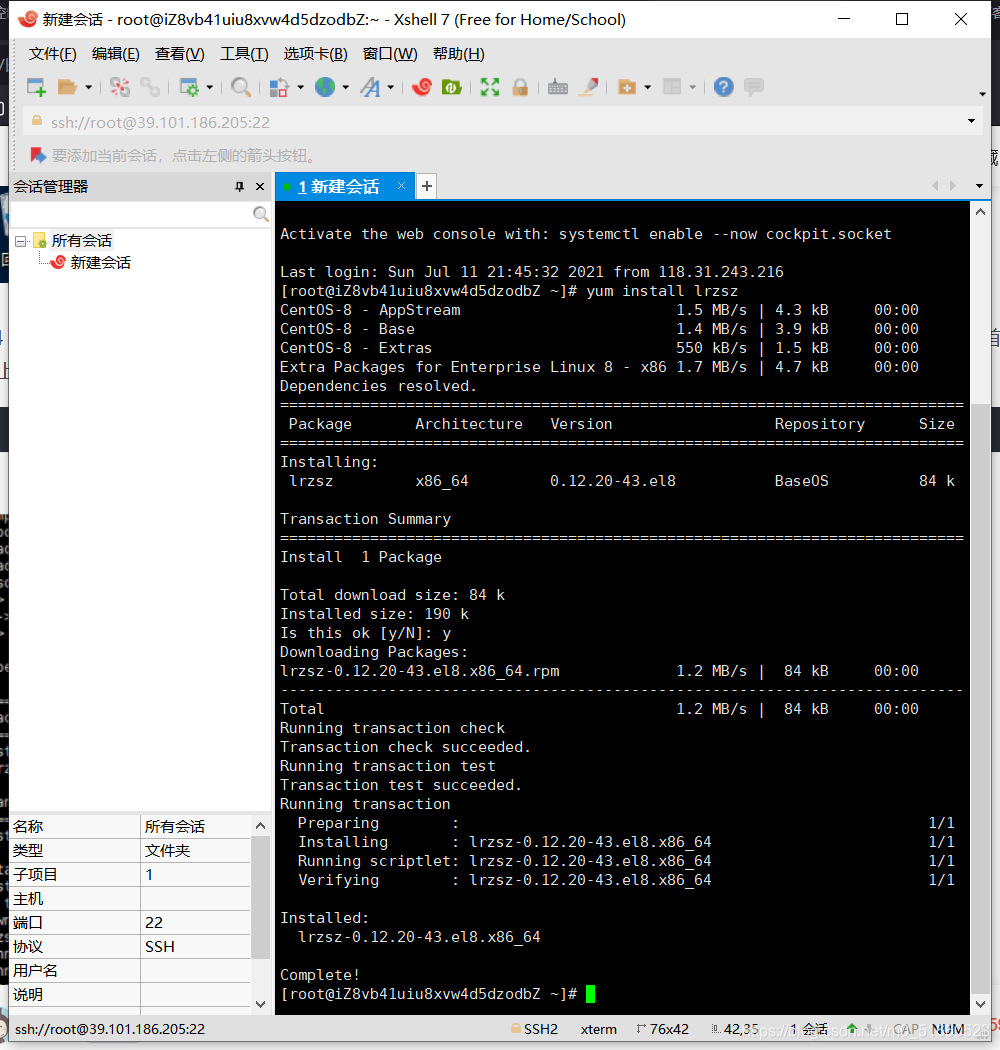
Task: Click the color scheme toolbar icon
Action: tap(279, 87)
